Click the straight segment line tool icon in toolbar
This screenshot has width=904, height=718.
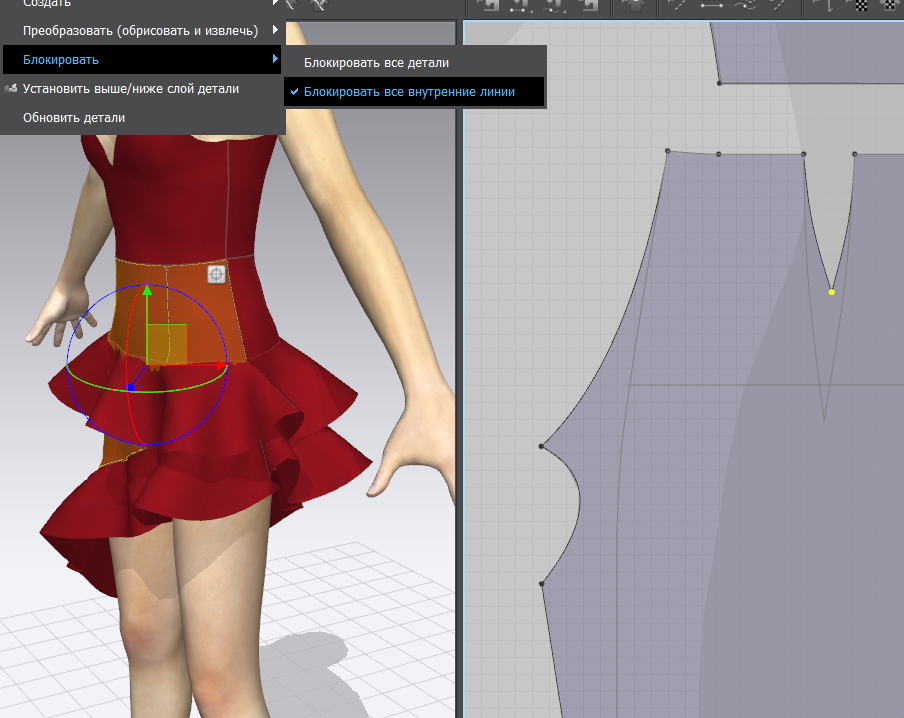tap(712, 5)
